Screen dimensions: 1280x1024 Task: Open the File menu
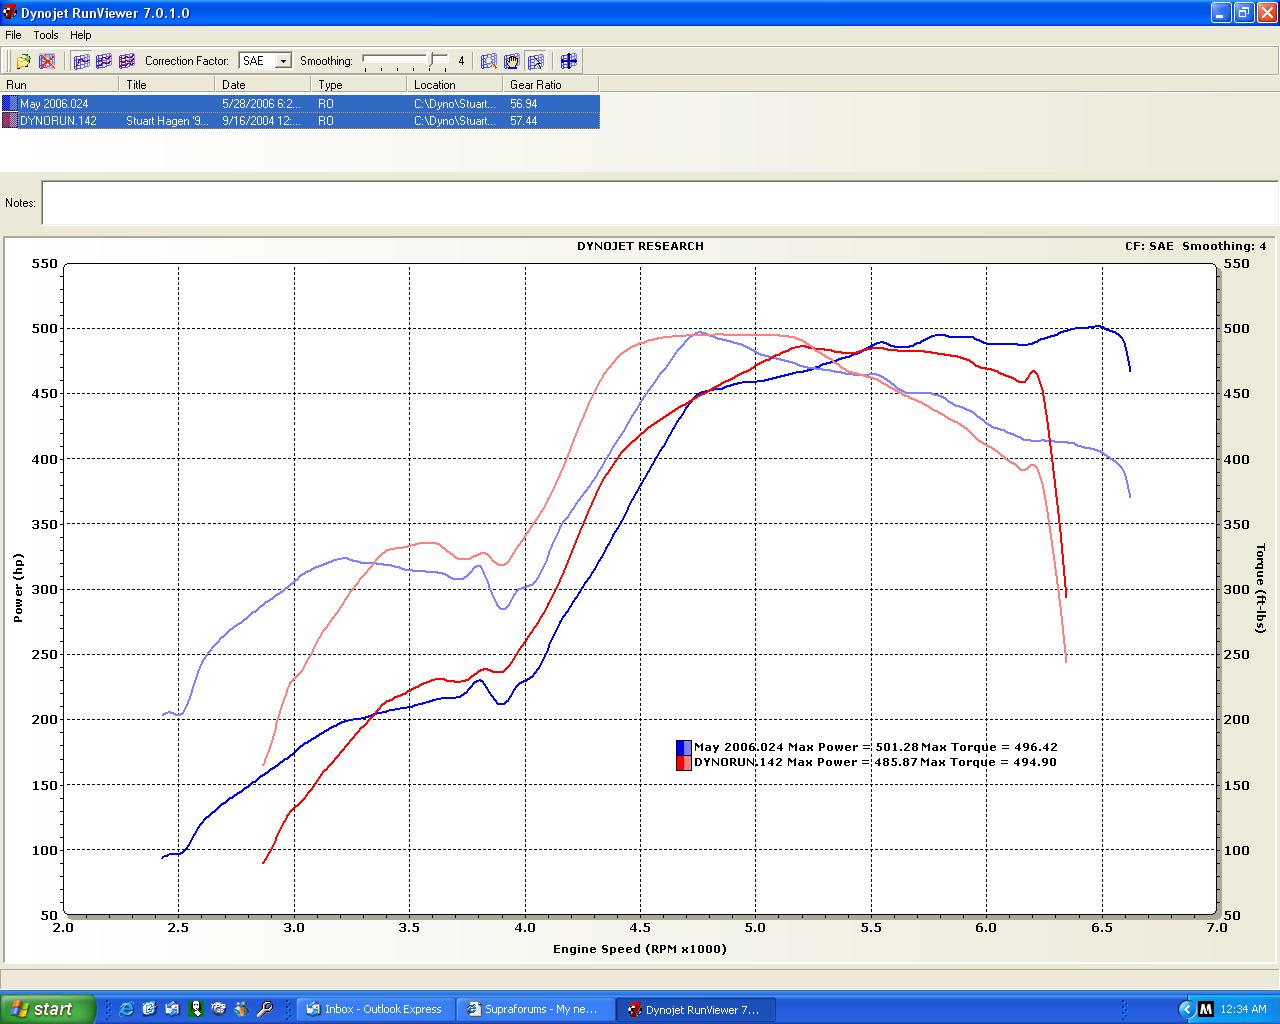(13, 35)
